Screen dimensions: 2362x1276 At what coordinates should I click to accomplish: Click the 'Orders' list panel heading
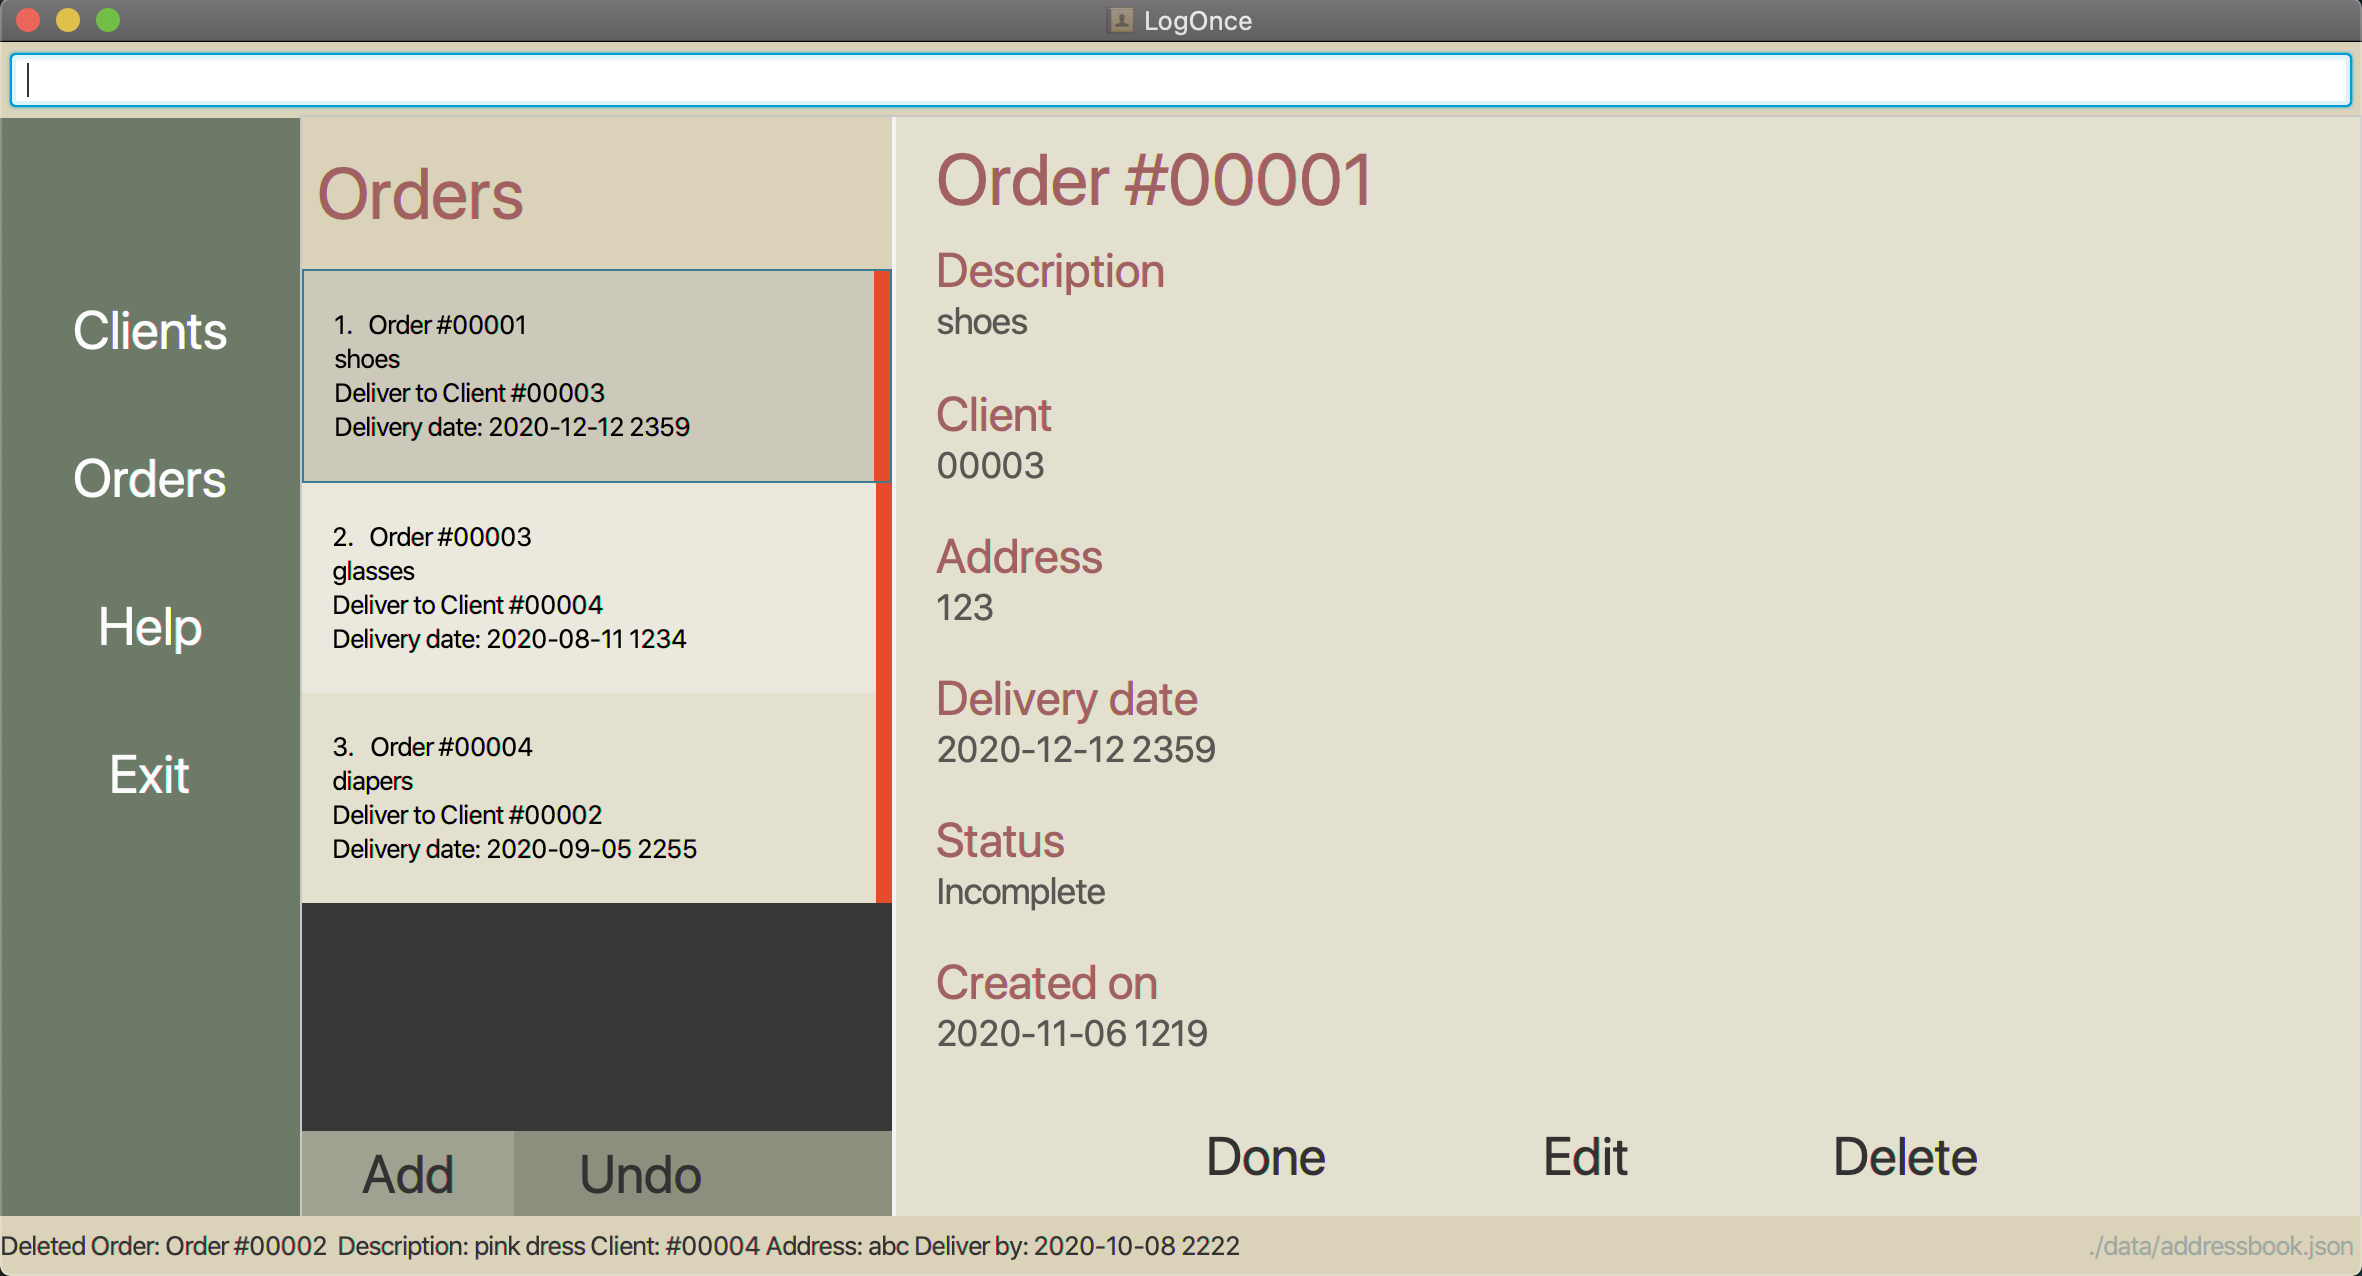[x=420, y=194]
